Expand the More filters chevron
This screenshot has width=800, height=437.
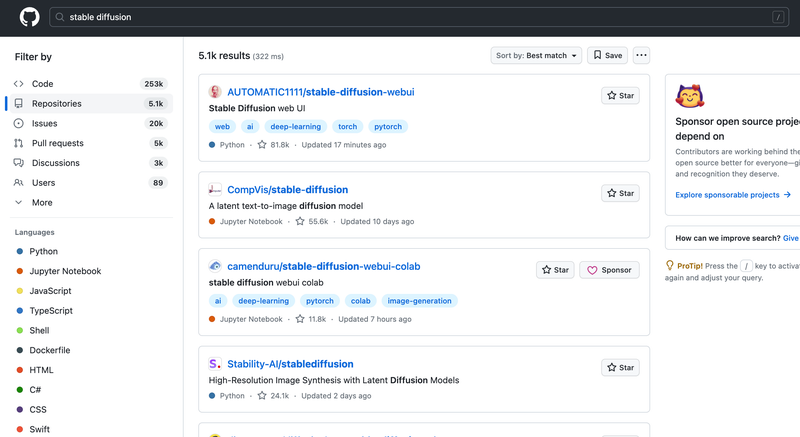point(19,202)
